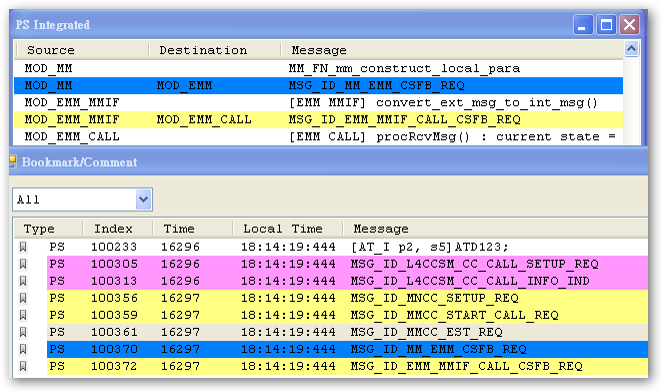Select MSG_ID_EMM_MMIF_CALL_CSFB_REQ bookmark row
Image resolution: width=662 pixels, height=392 pixels.
(x=347, y=367)
